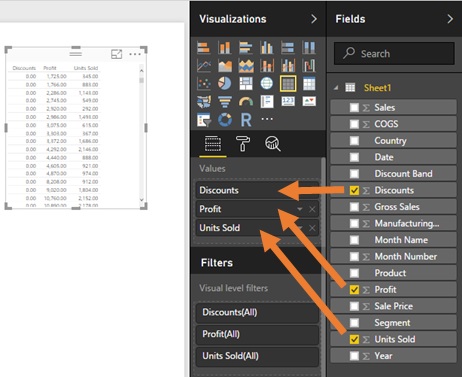The width and height of the screenshot is (462, 377).
Task: Tick the Year field checkbox
Action: pos(354,356)
